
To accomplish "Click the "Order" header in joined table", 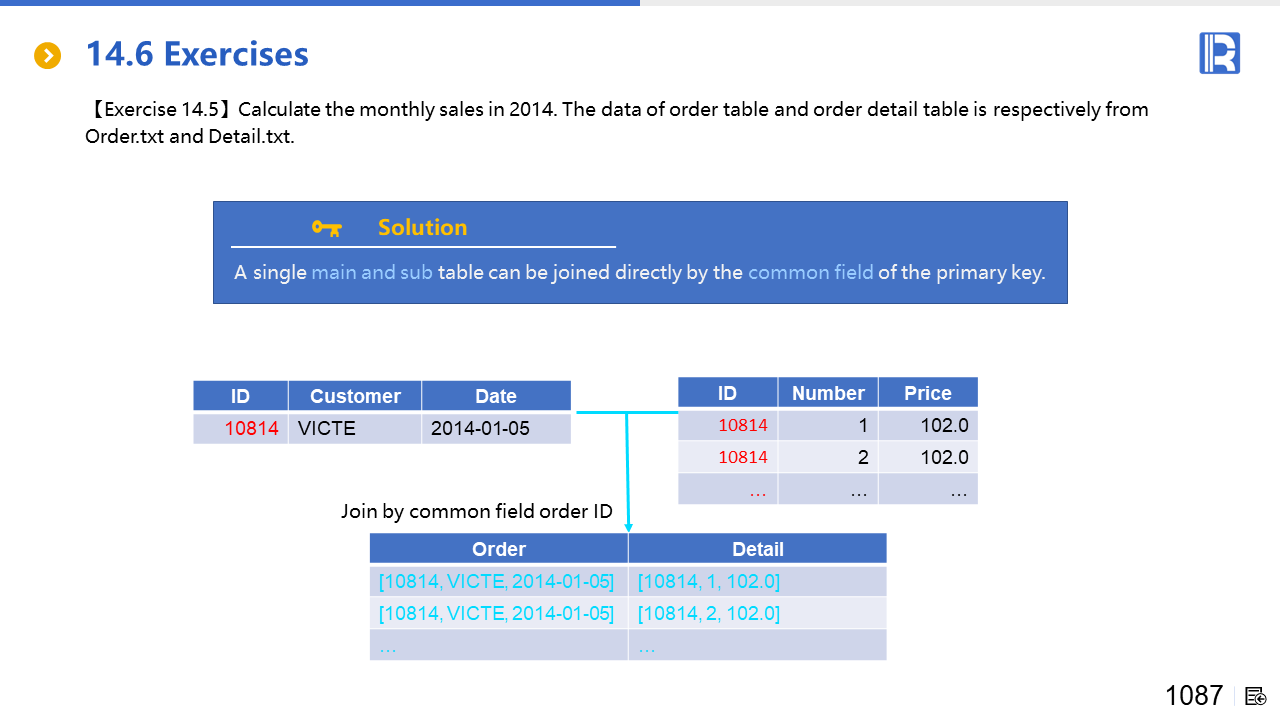I will click(498, 549).
